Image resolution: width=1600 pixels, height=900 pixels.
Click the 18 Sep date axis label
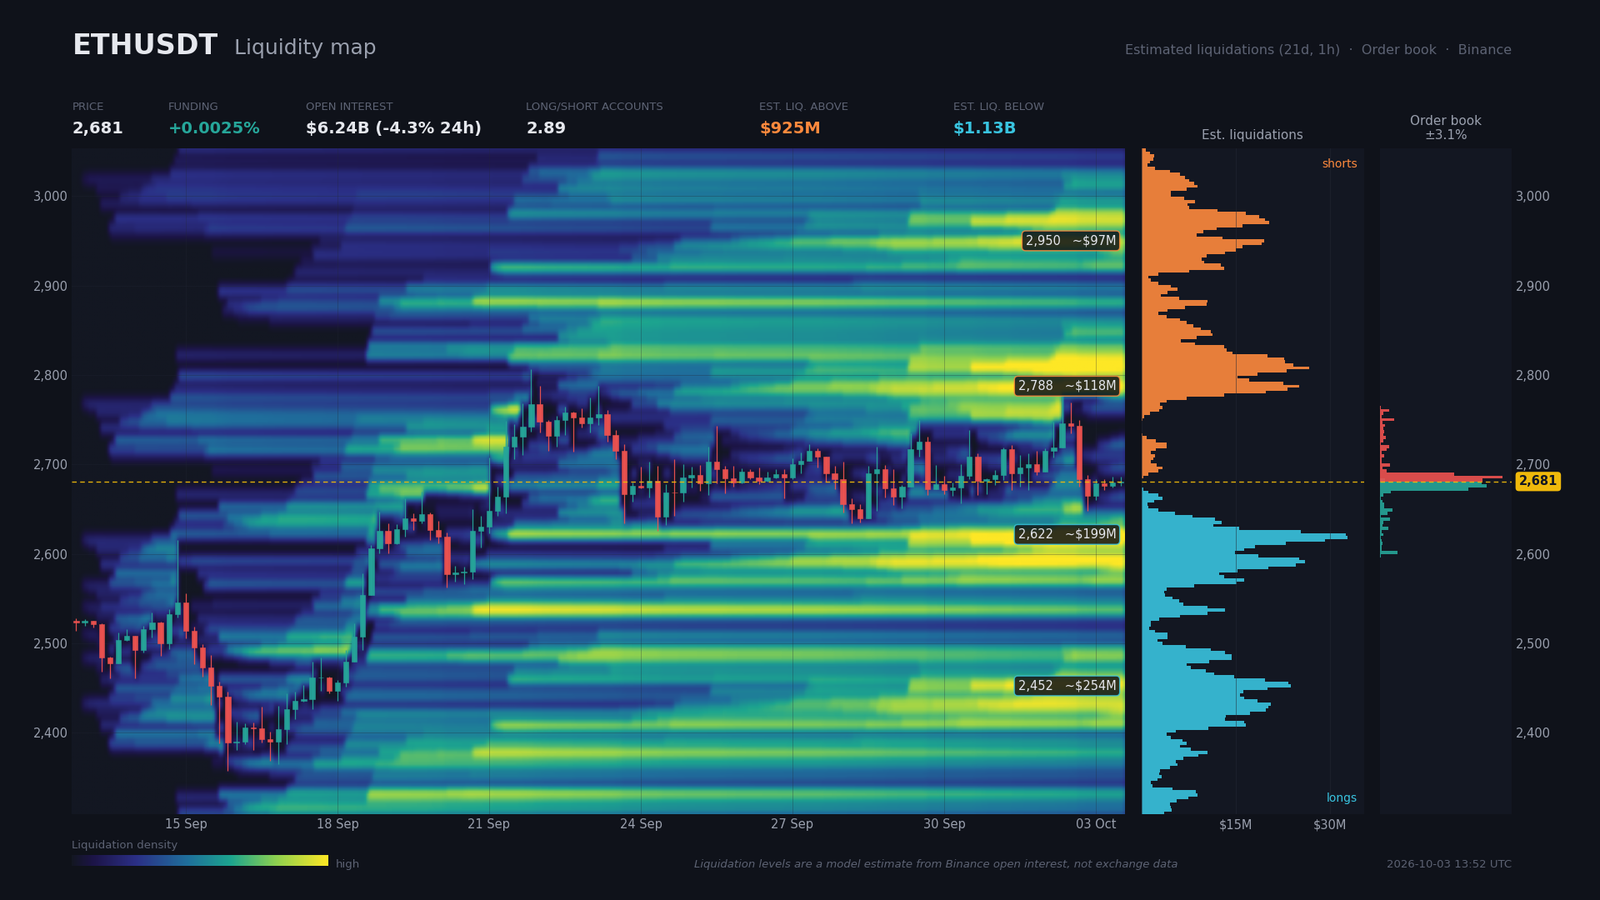[337, 824]
